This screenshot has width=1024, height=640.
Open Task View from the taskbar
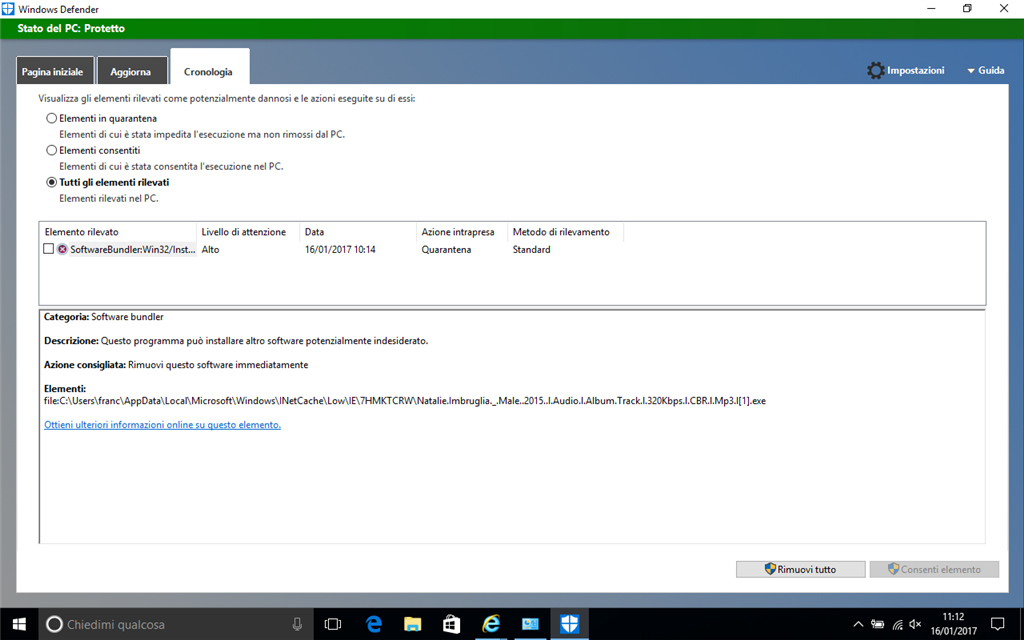[x=333, y=624]
